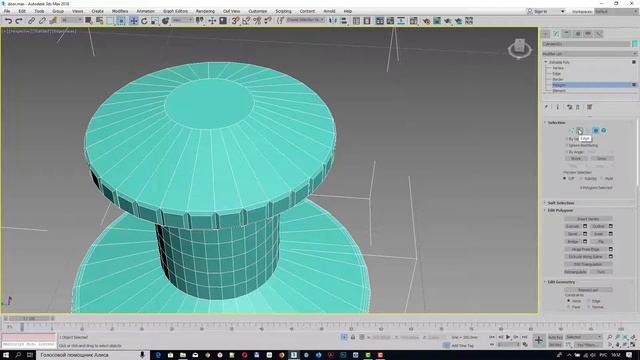Click the Shrink selection button
640x360 pixels.
576,158
